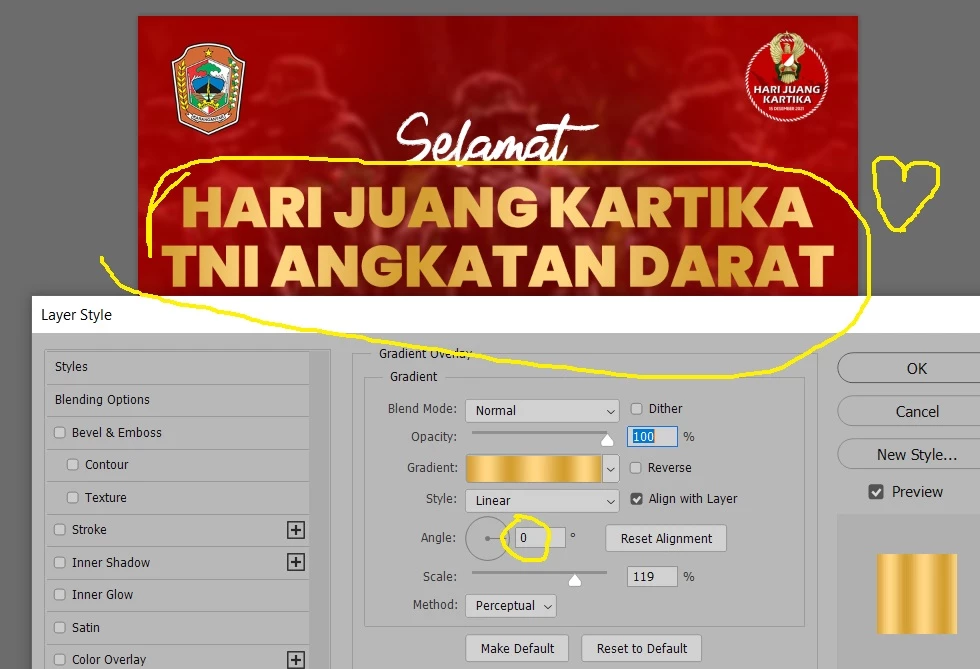
Task: Enable the Satin checkbox
Action: tap(60, 627)
